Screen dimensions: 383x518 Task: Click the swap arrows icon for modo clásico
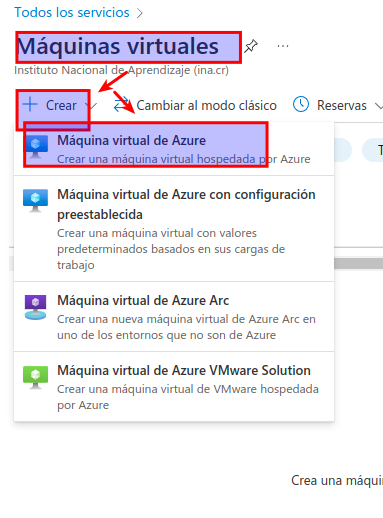click(121, 105)
